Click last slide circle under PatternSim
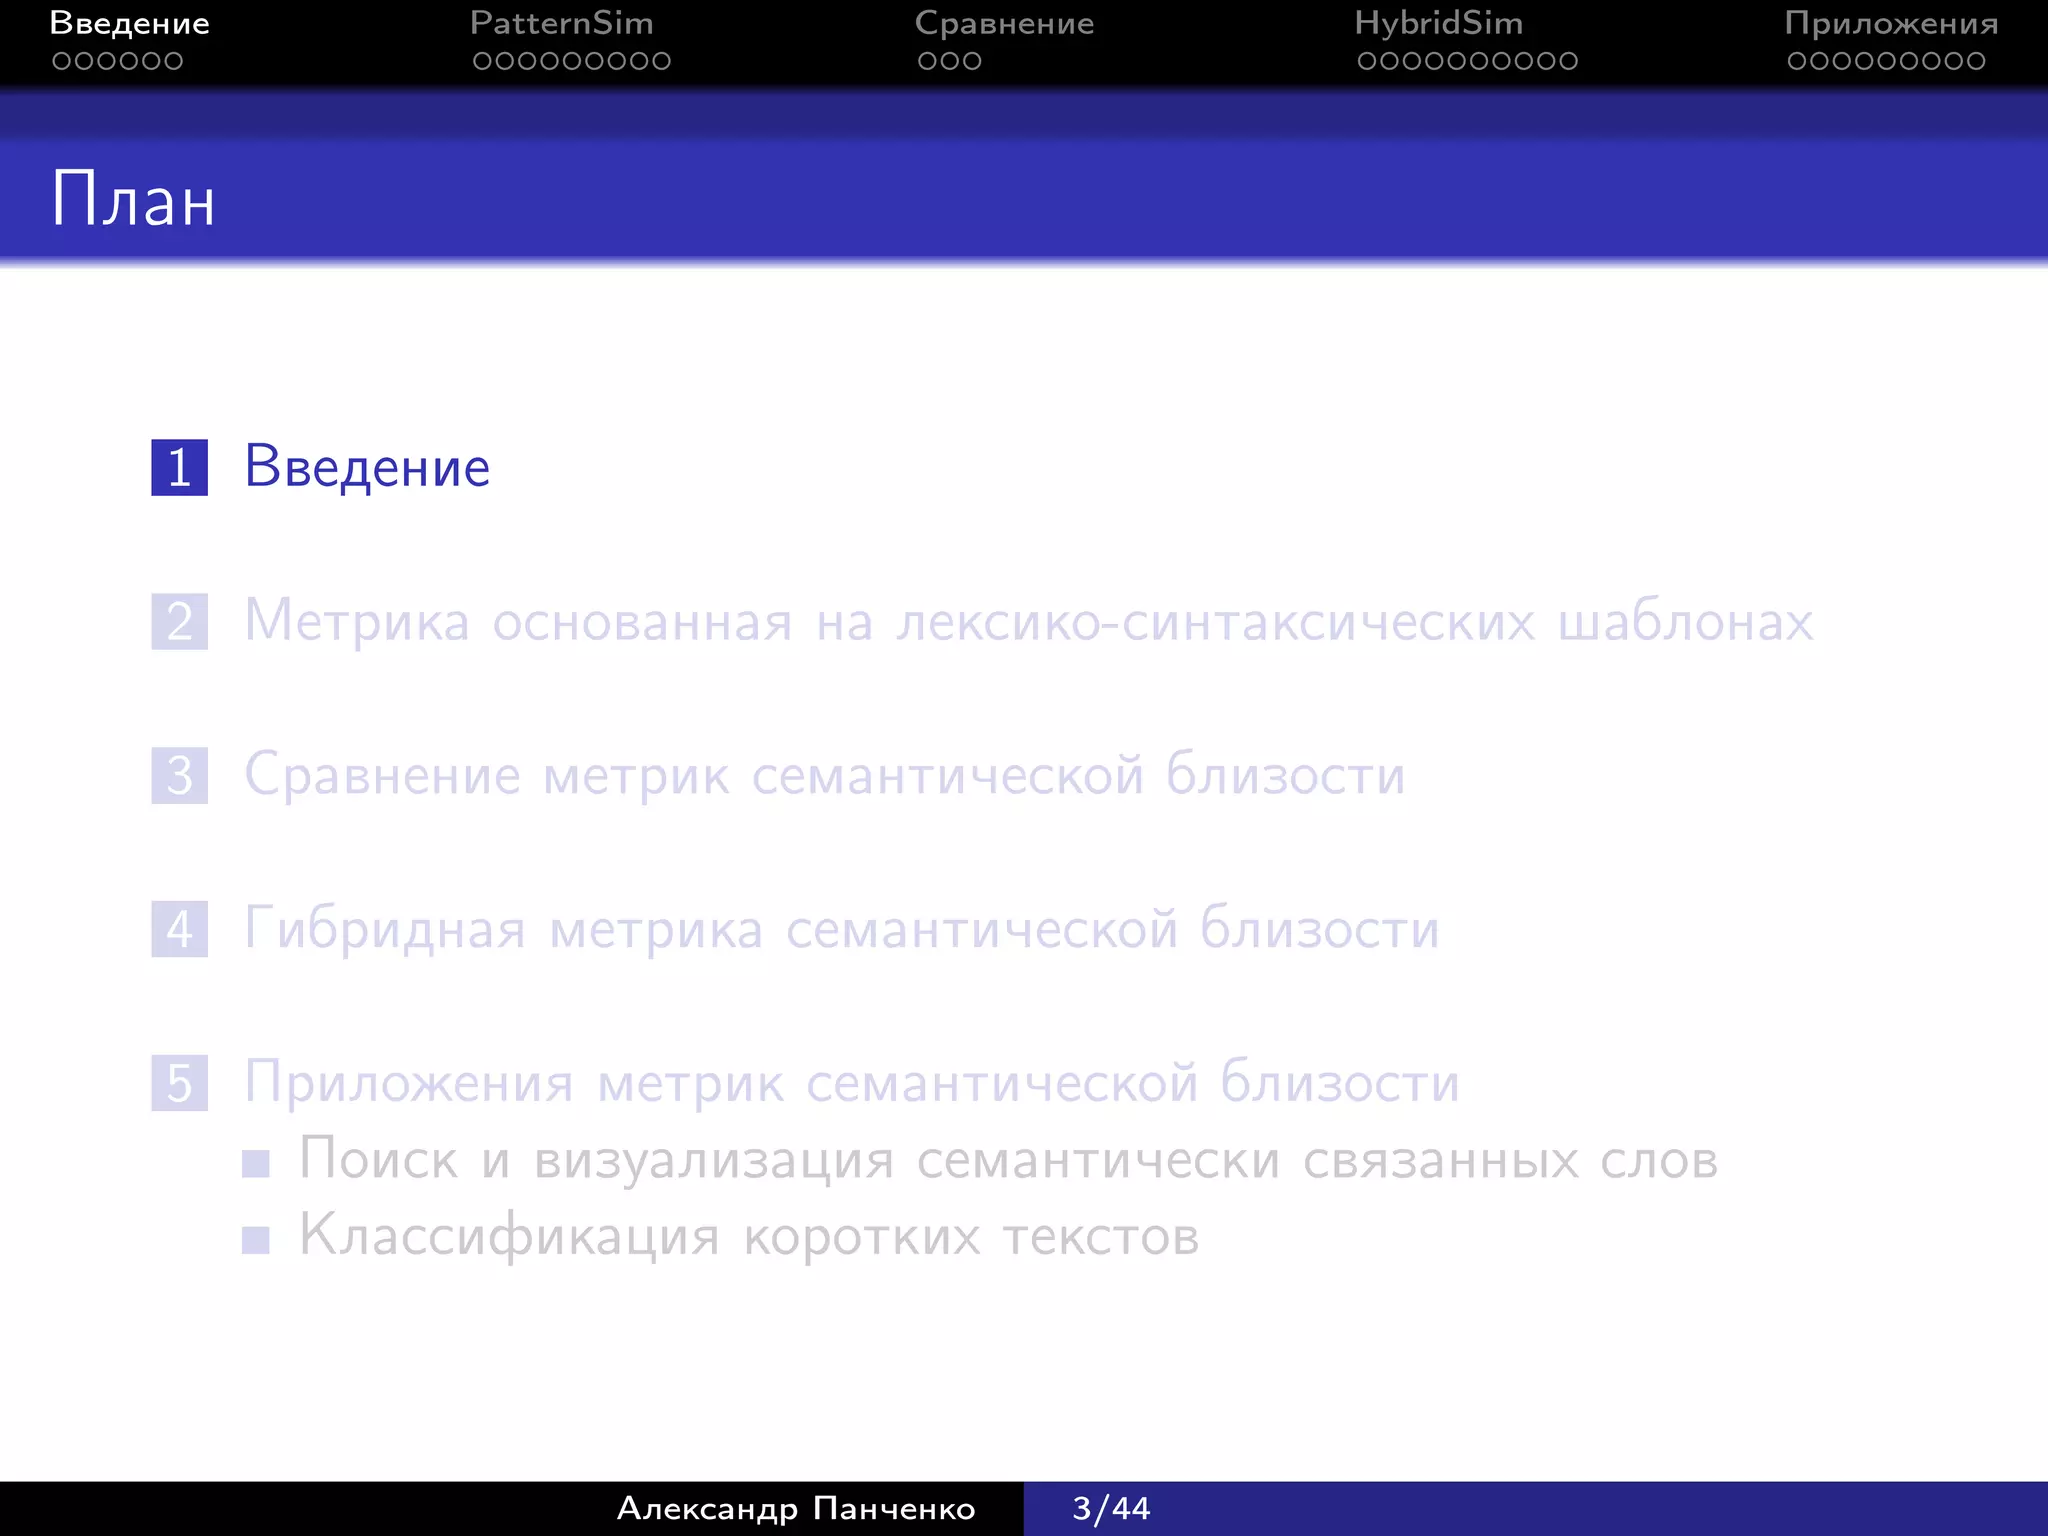2048x1536 pixels. (x=660, y=61)
